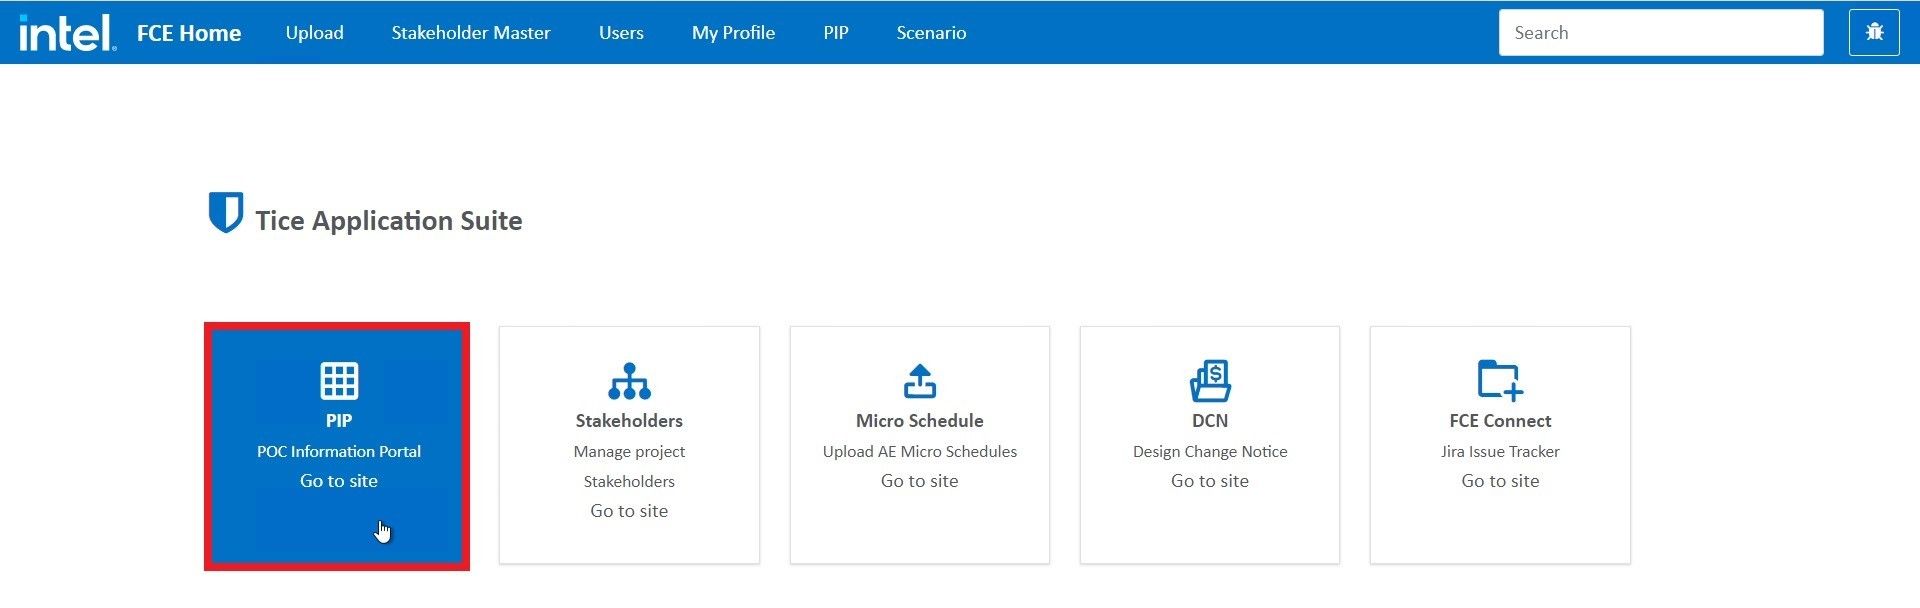
Task: Click the Intel logo
Action: click(67, 33)
